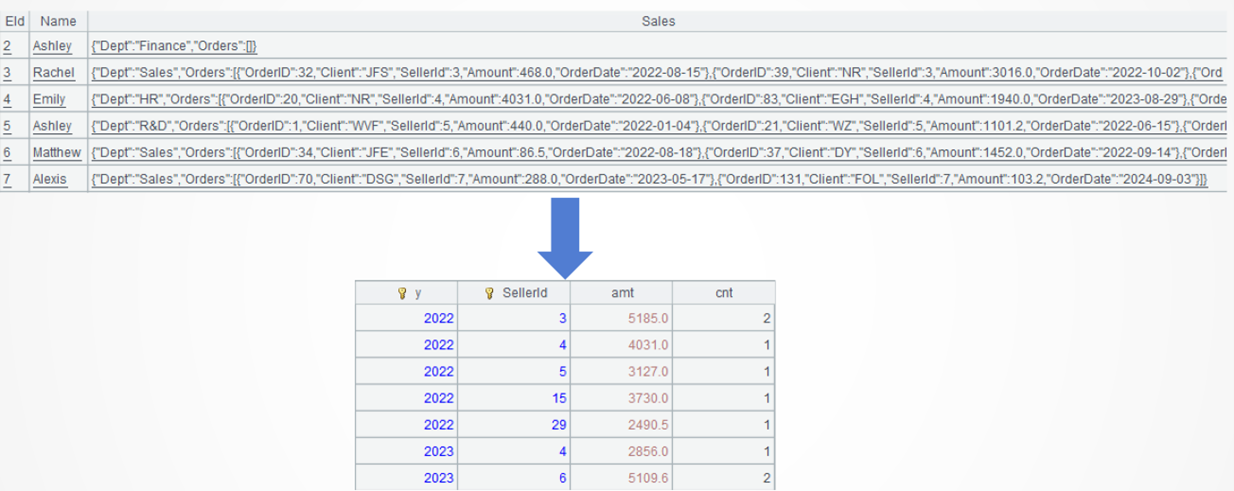Click the key icon beside the SellerId header
The width and height of the screenshot is (1234, 491).
(489, 293)
